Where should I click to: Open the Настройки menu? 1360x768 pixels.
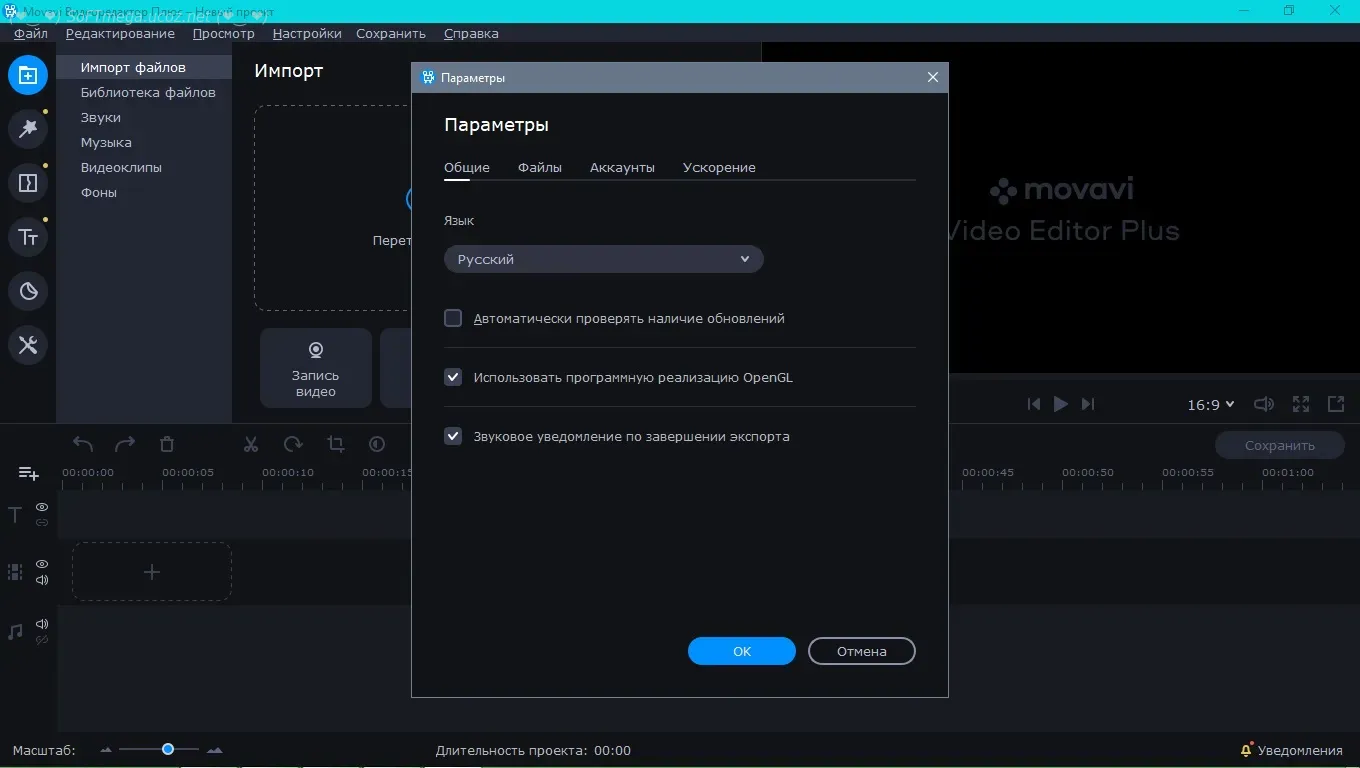click(x=306, y=33)
